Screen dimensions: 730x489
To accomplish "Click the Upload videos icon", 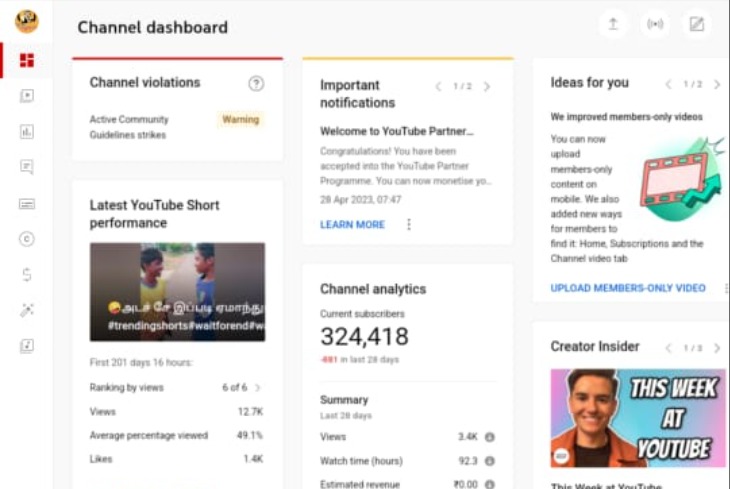I will pyautogui.click(x=613, y=24).
